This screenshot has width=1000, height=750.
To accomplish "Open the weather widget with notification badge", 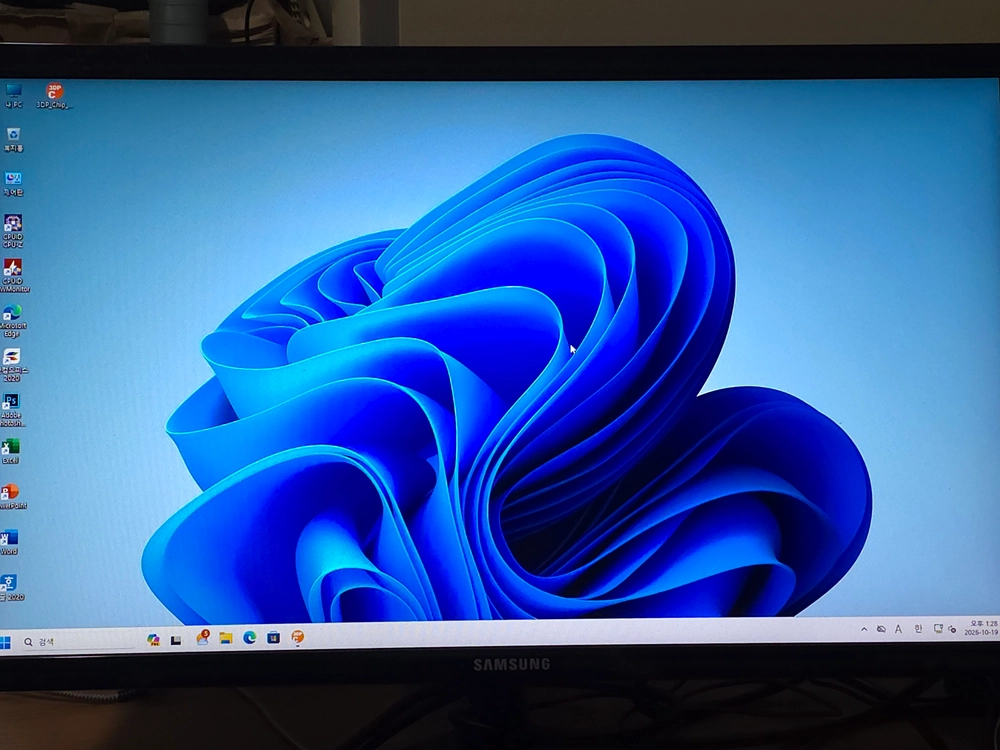I will tap(203, 638).
